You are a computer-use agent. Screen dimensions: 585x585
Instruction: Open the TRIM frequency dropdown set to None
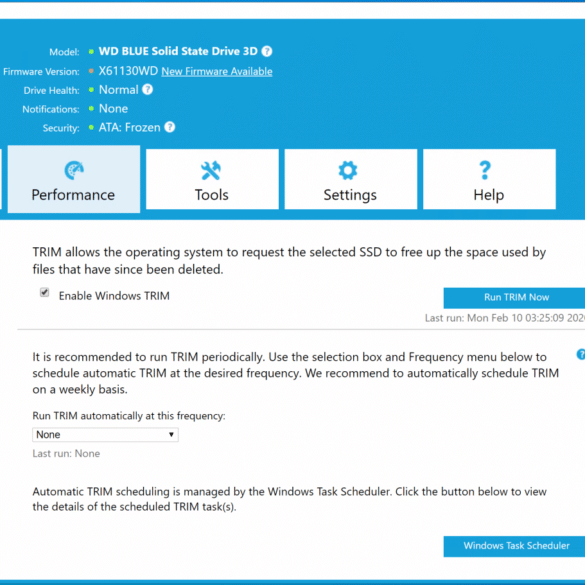pyautogui.click(x=105, y=435)
